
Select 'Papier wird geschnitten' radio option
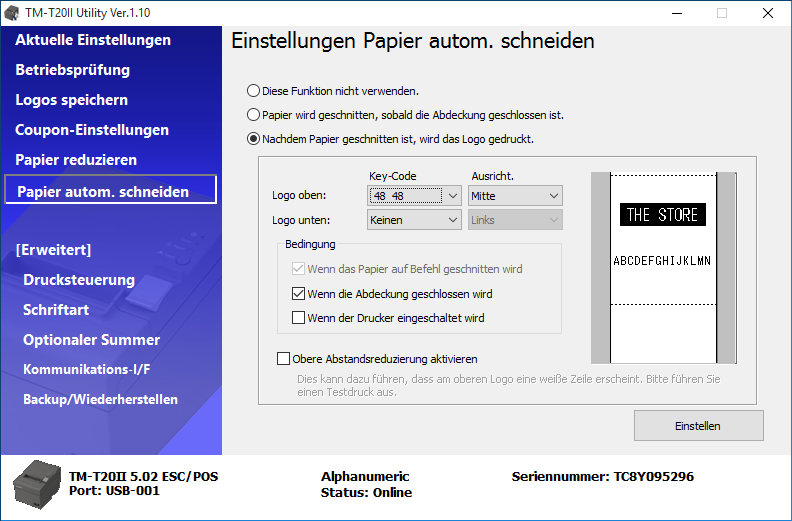tap(254, 115)
